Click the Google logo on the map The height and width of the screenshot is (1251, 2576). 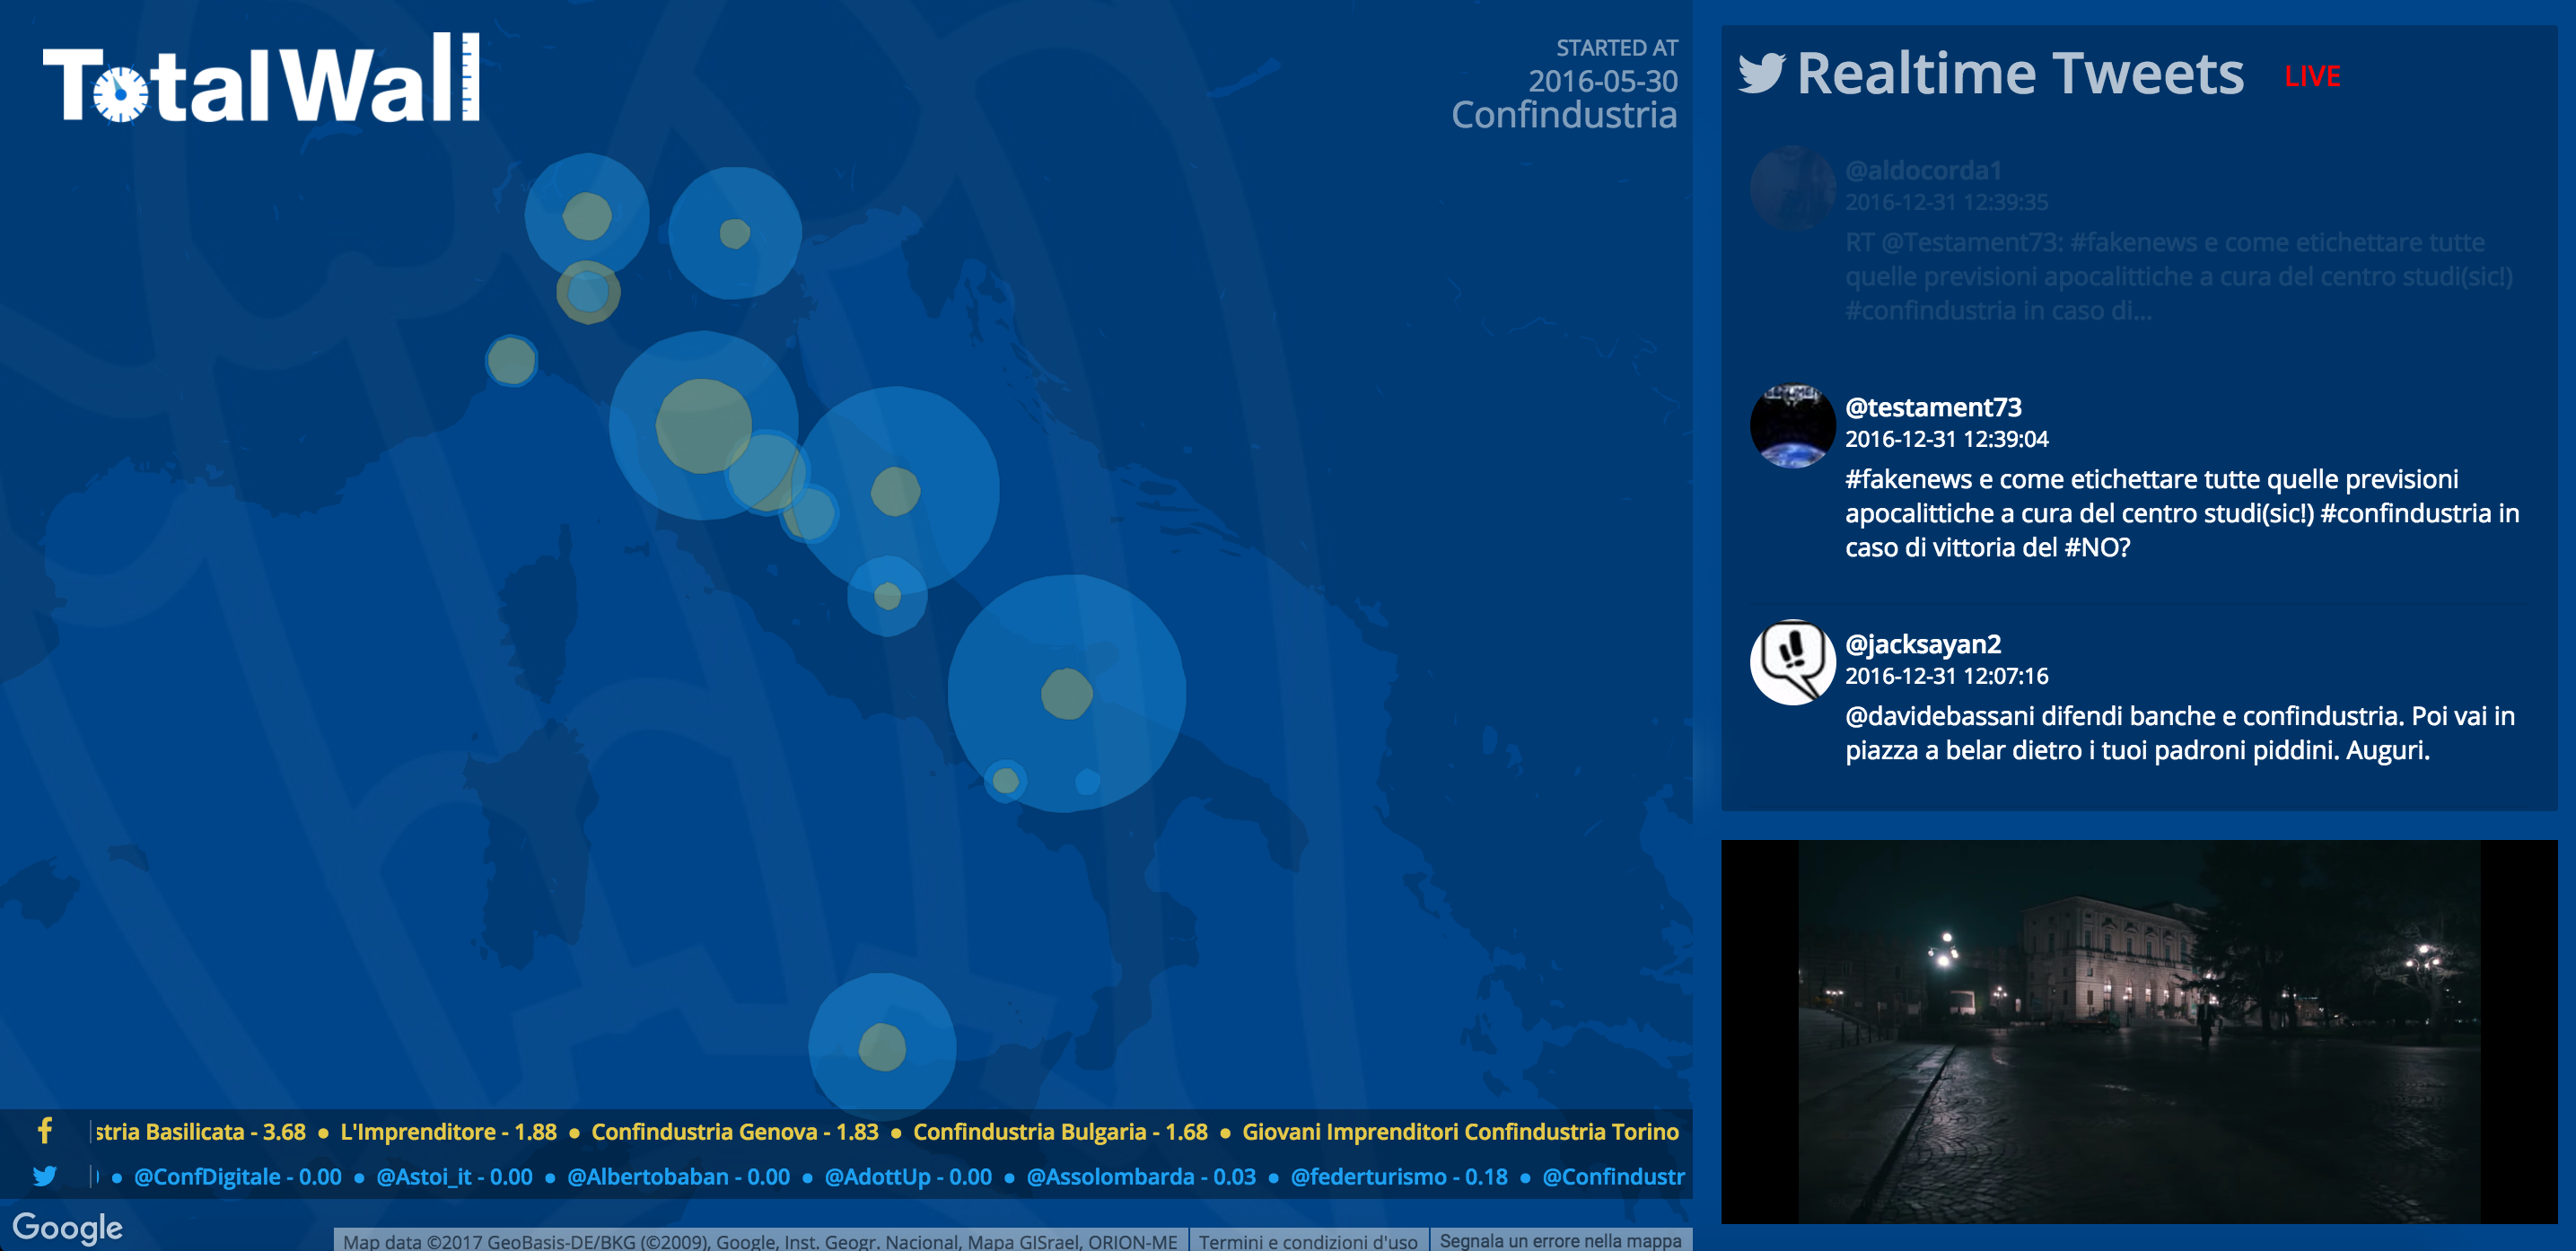tap(67, 1228)
